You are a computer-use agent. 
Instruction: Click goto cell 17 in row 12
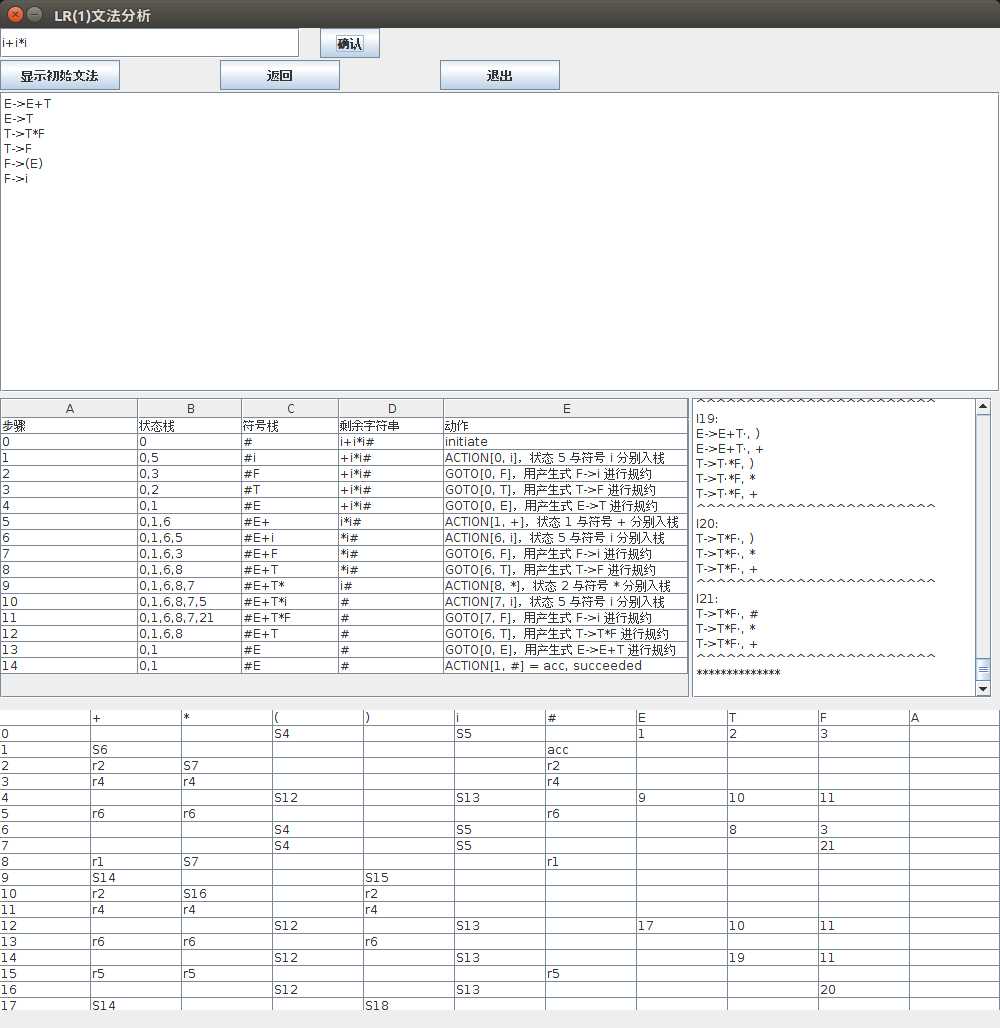coord(681,926)
